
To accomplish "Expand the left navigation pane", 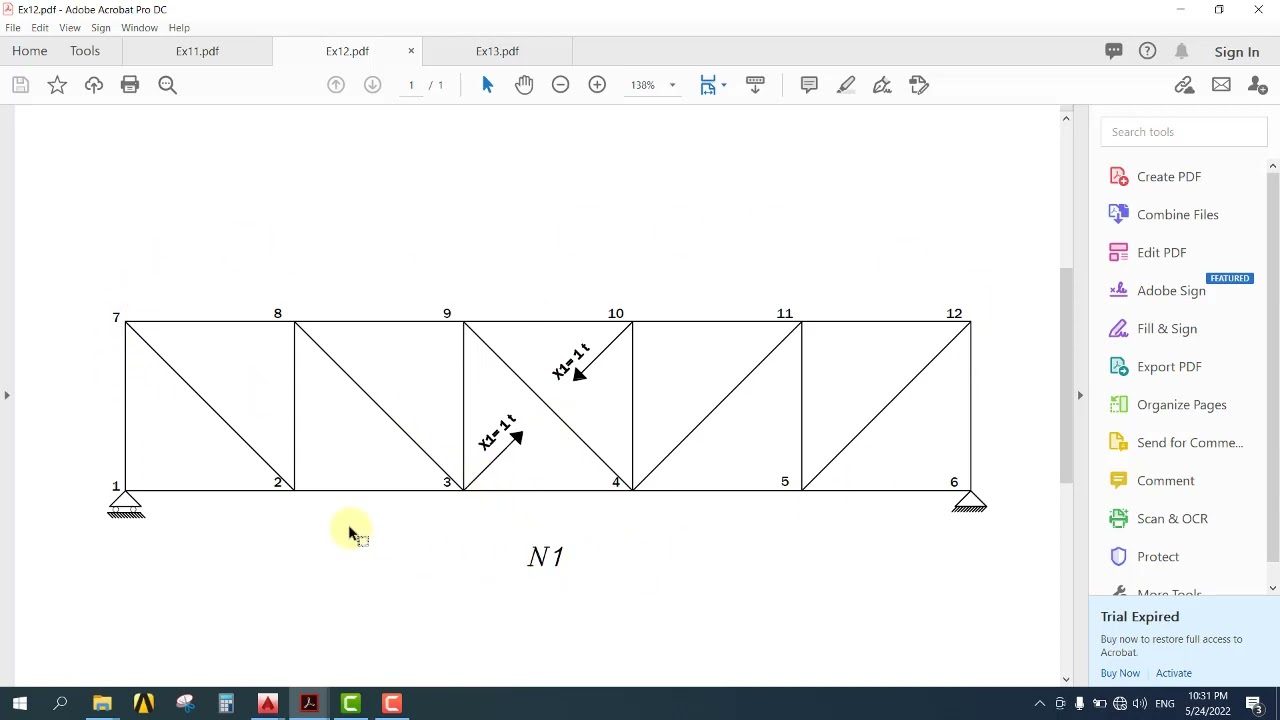I will 7,395.
